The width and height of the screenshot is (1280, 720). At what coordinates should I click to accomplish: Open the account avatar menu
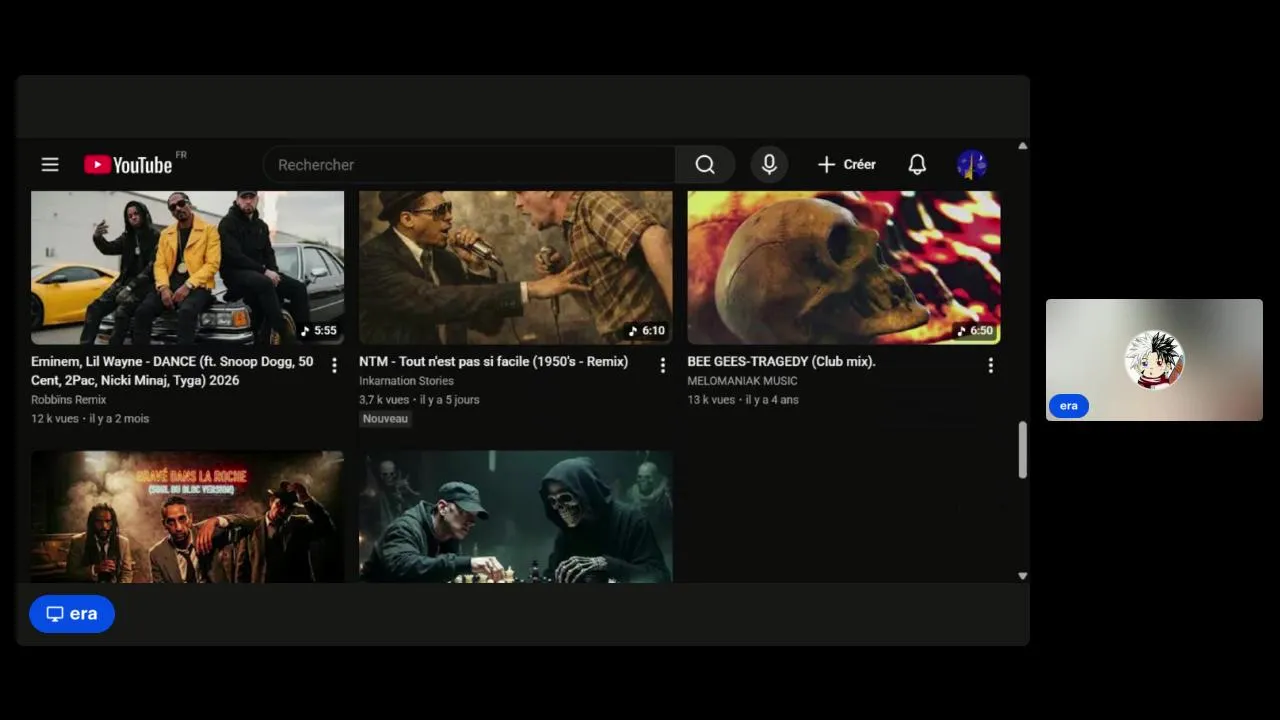[971, 165]
